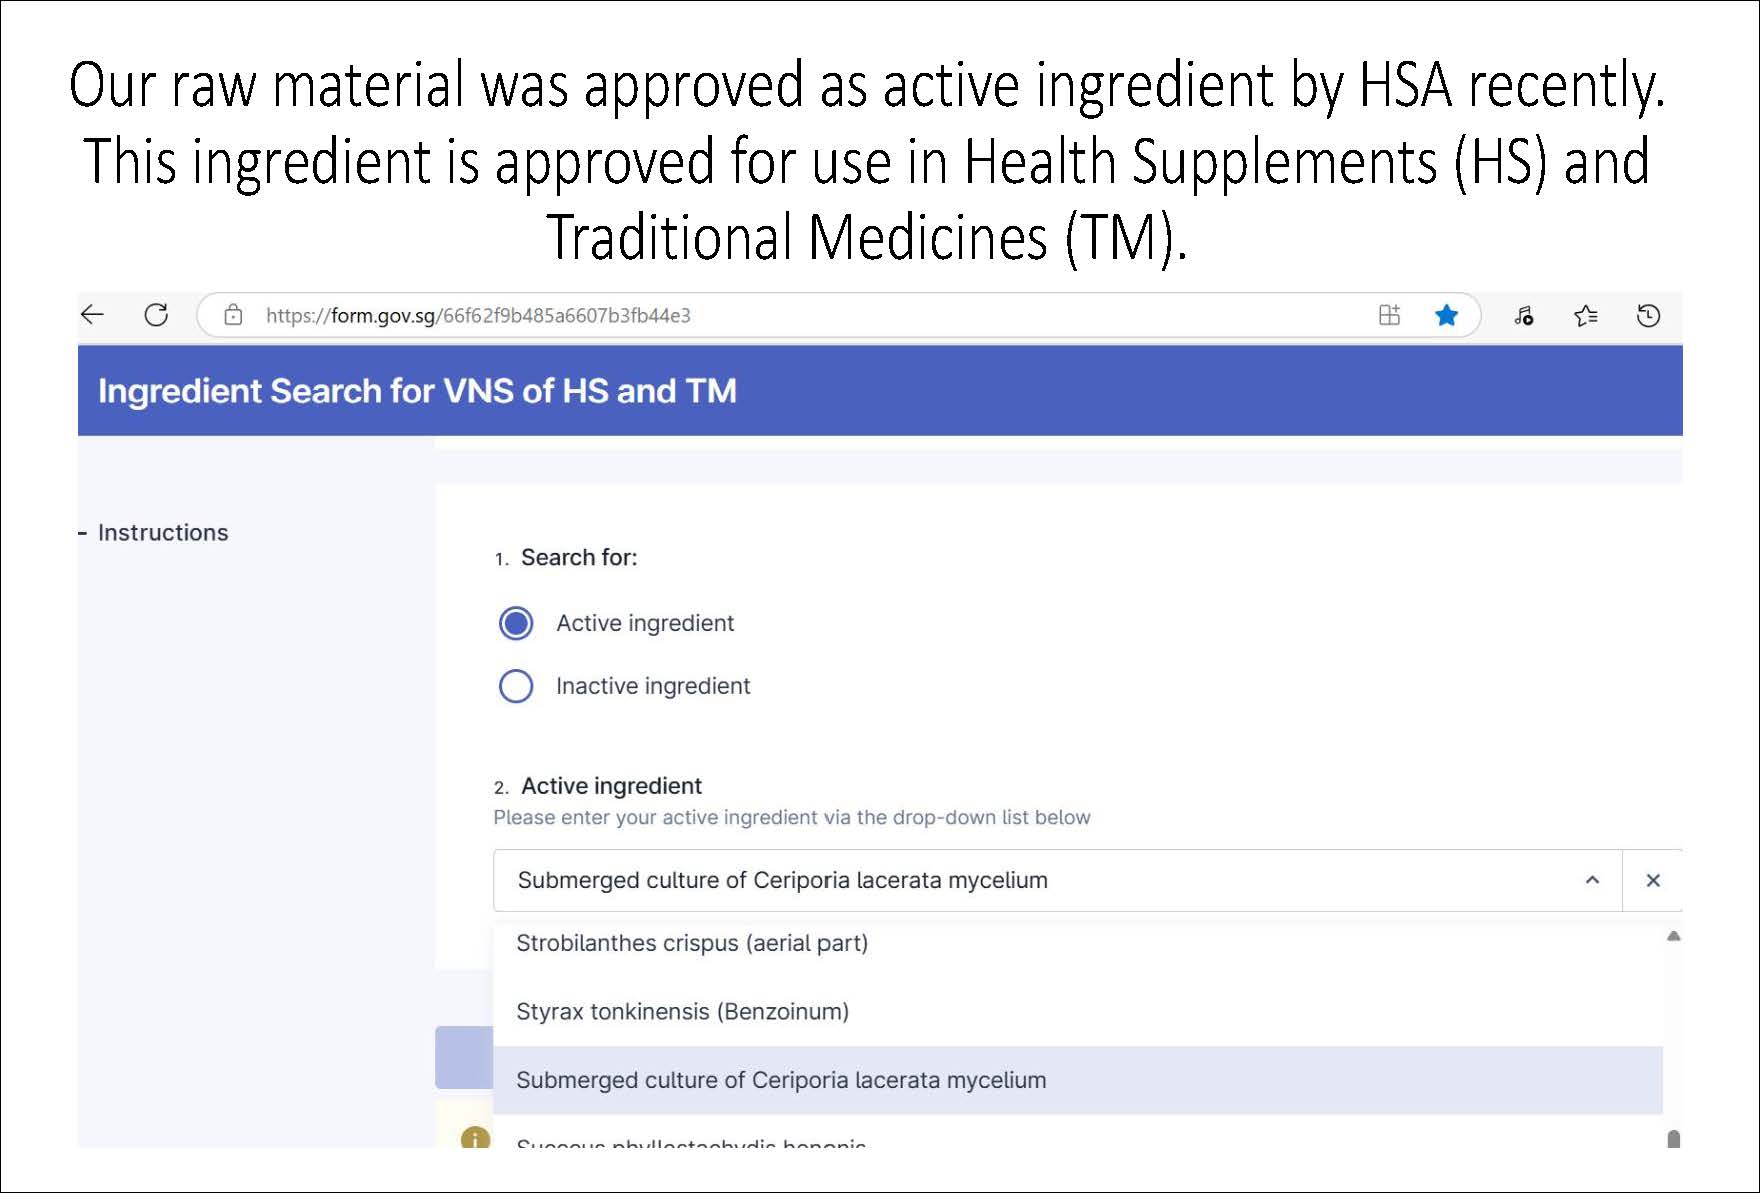1760x1193 pixels.
Task: Open the browser history icon
Action: (x=1648, y=316)
